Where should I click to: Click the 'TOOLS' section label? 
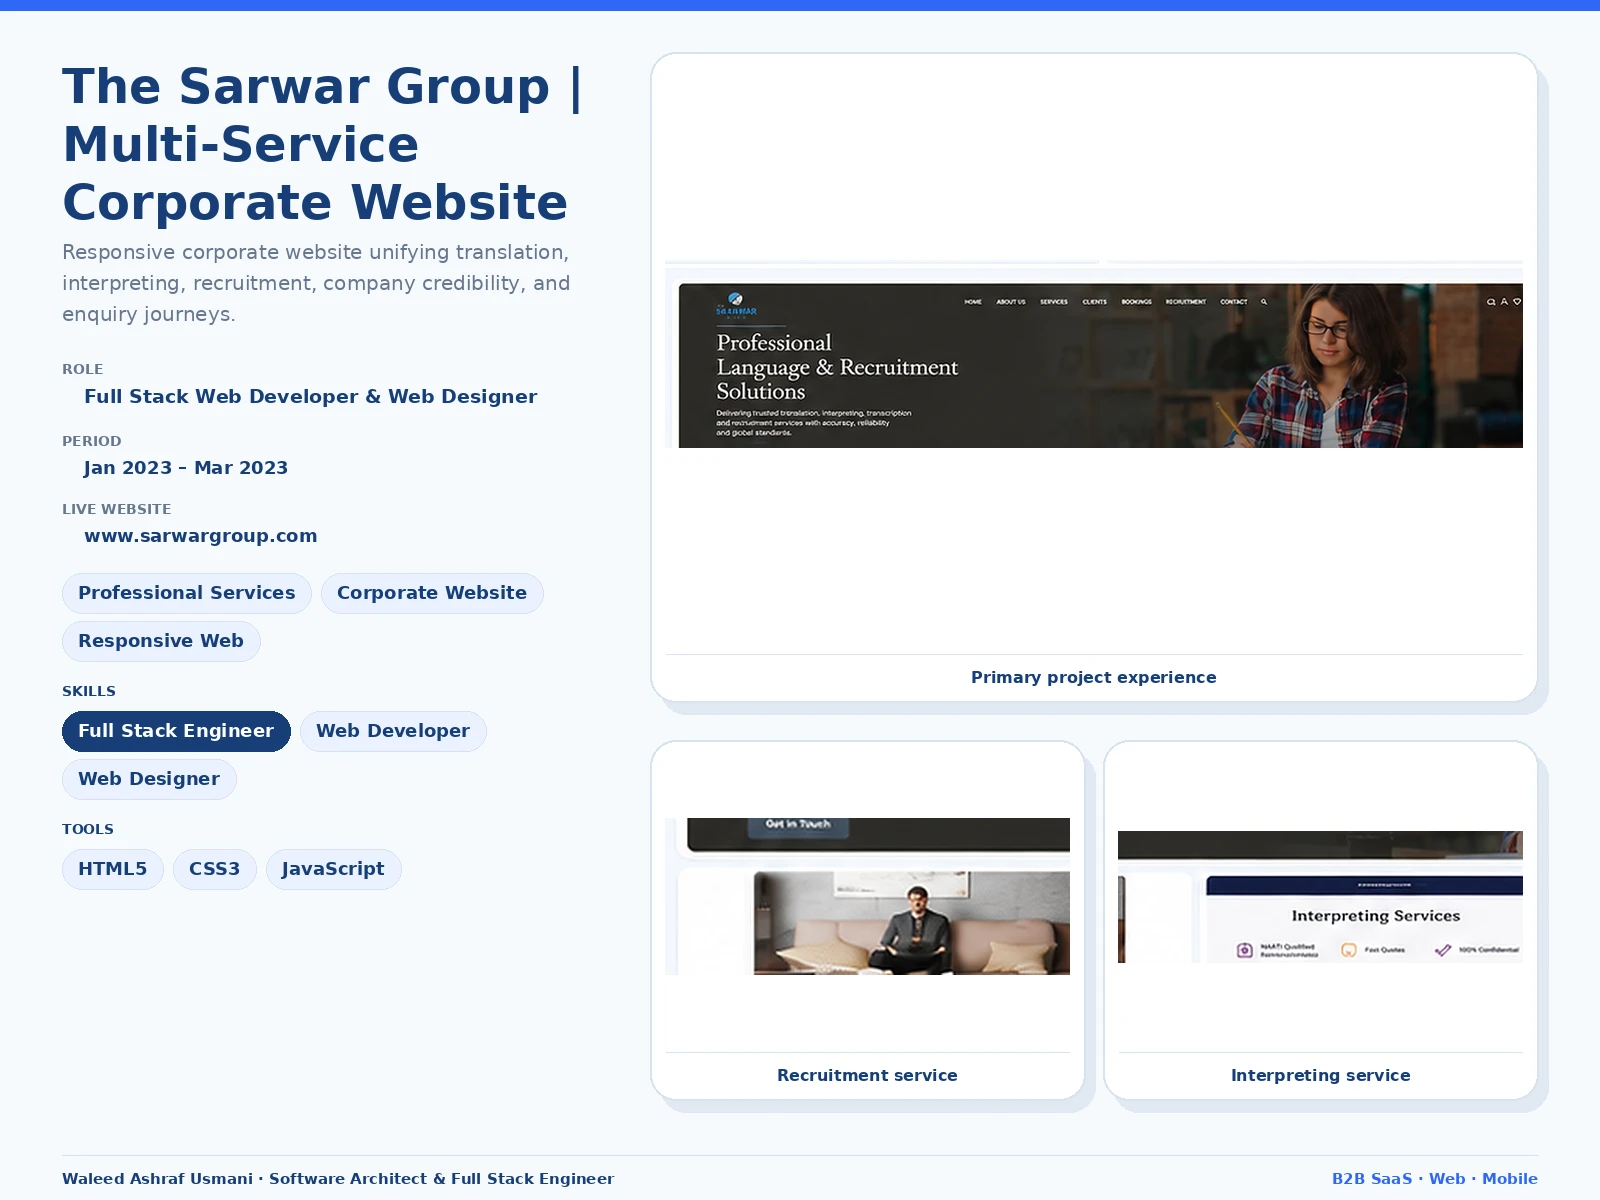(88, 829)
